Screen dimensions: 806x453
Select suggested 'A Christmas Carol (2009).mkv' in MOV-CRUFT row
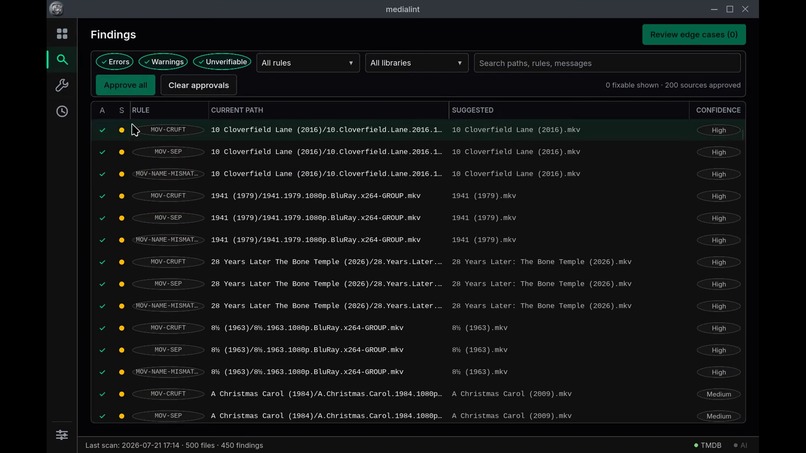pyautogui.click(x=511, y=394)
